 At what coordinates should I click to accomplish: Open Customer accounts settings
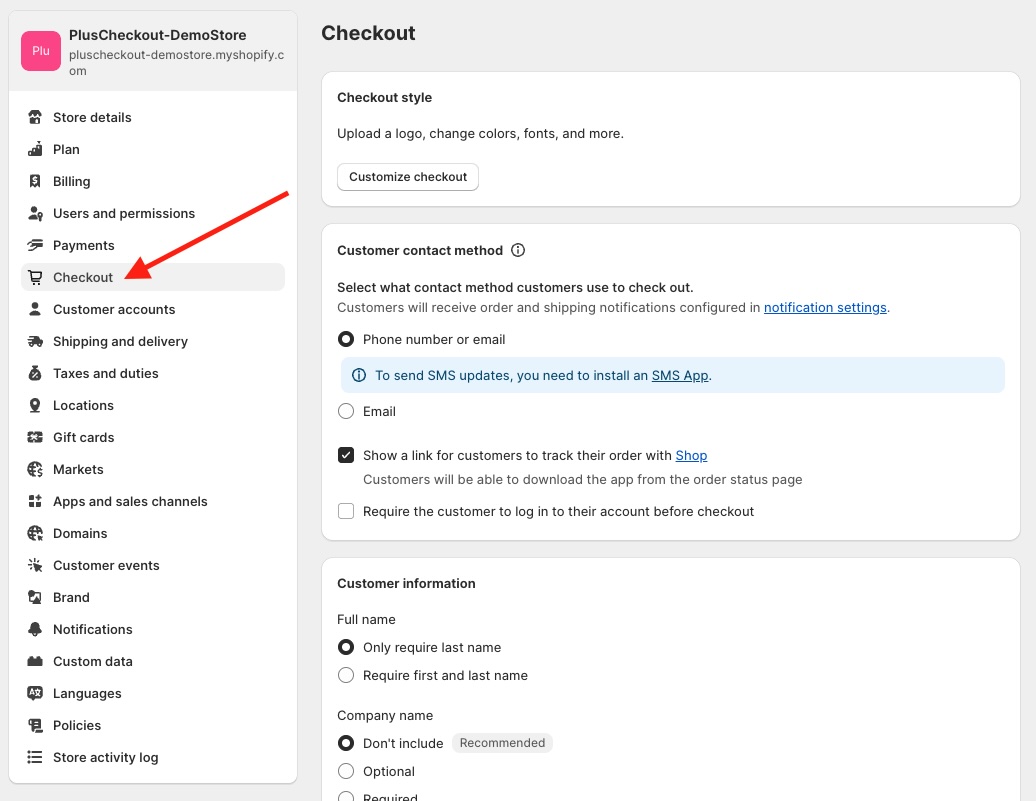(114, 309)
